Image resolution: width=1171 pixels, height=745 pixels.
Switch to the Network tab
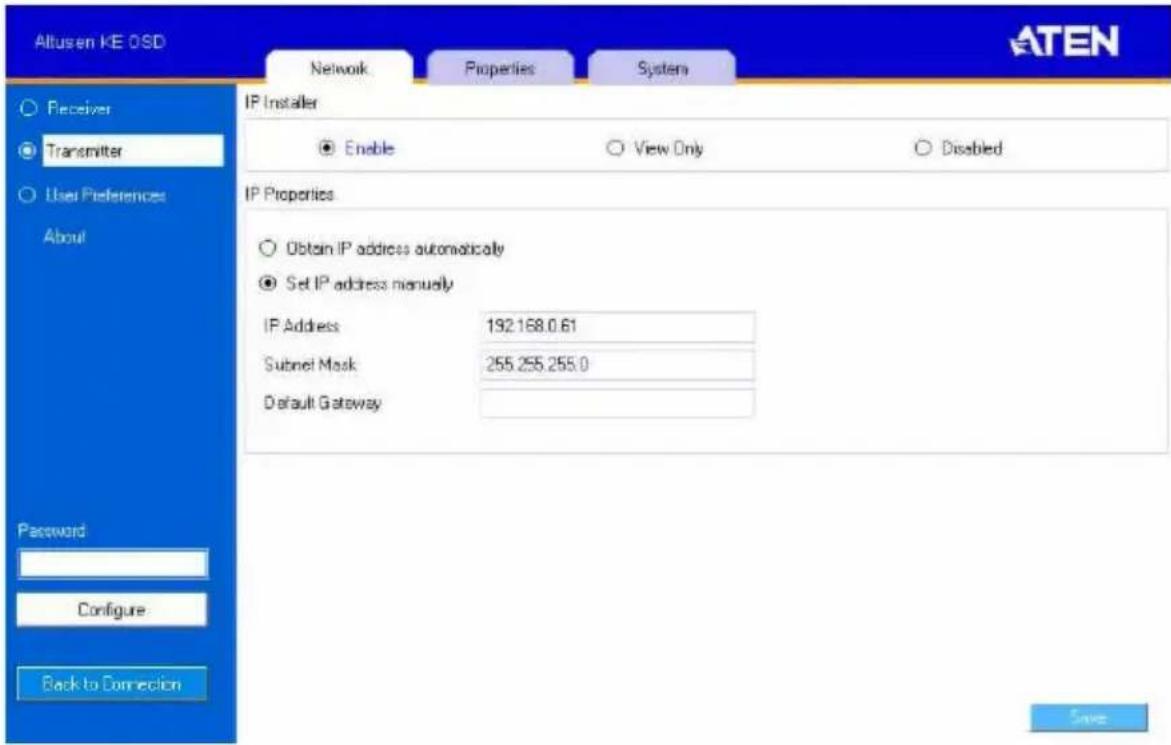pos(339,68)
